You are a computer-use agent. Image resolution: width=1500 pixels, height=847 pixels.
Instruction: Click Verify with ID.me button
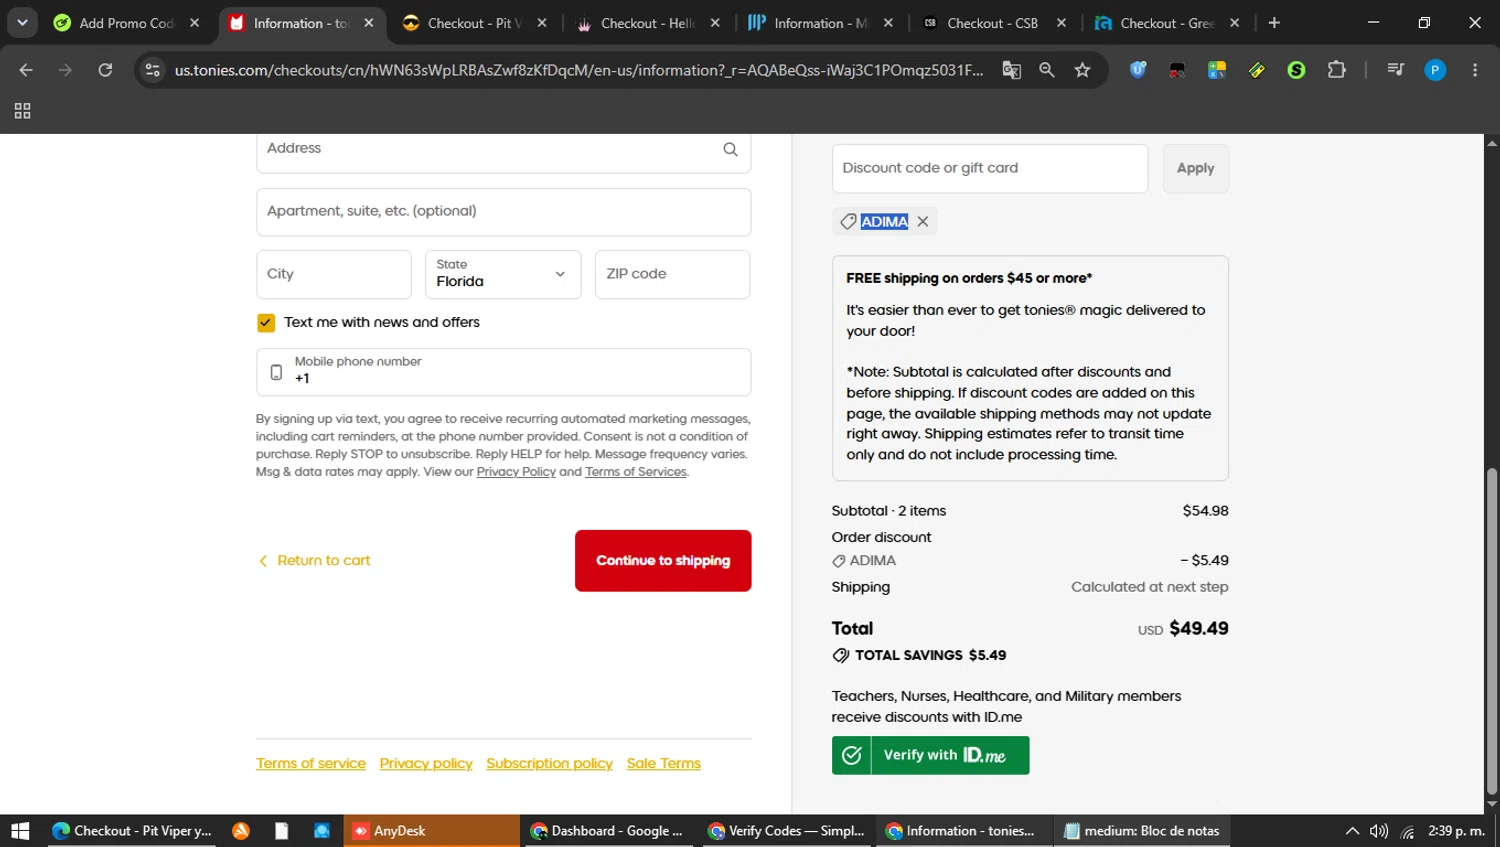pos(930,755)
